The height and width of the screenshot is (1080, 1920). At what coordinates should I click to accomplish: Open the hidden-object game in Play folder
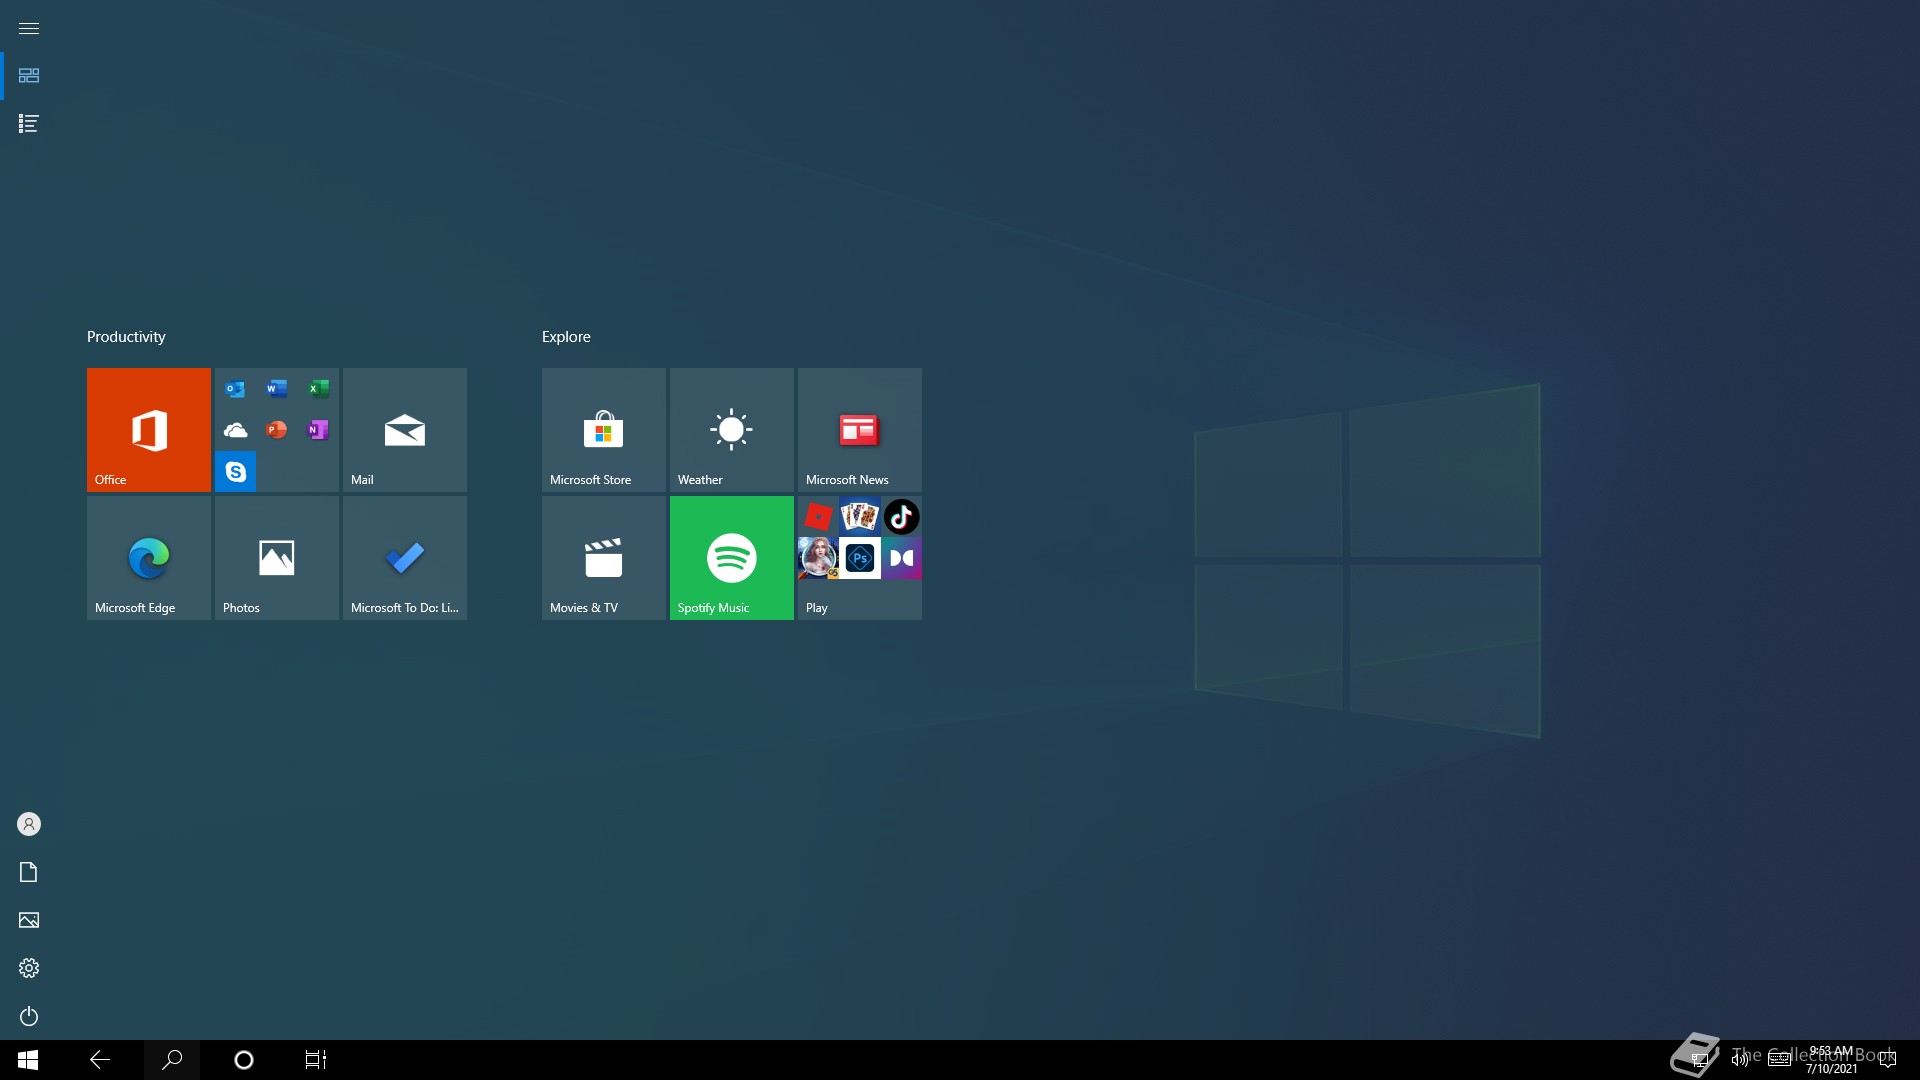(x=818, y=558)
